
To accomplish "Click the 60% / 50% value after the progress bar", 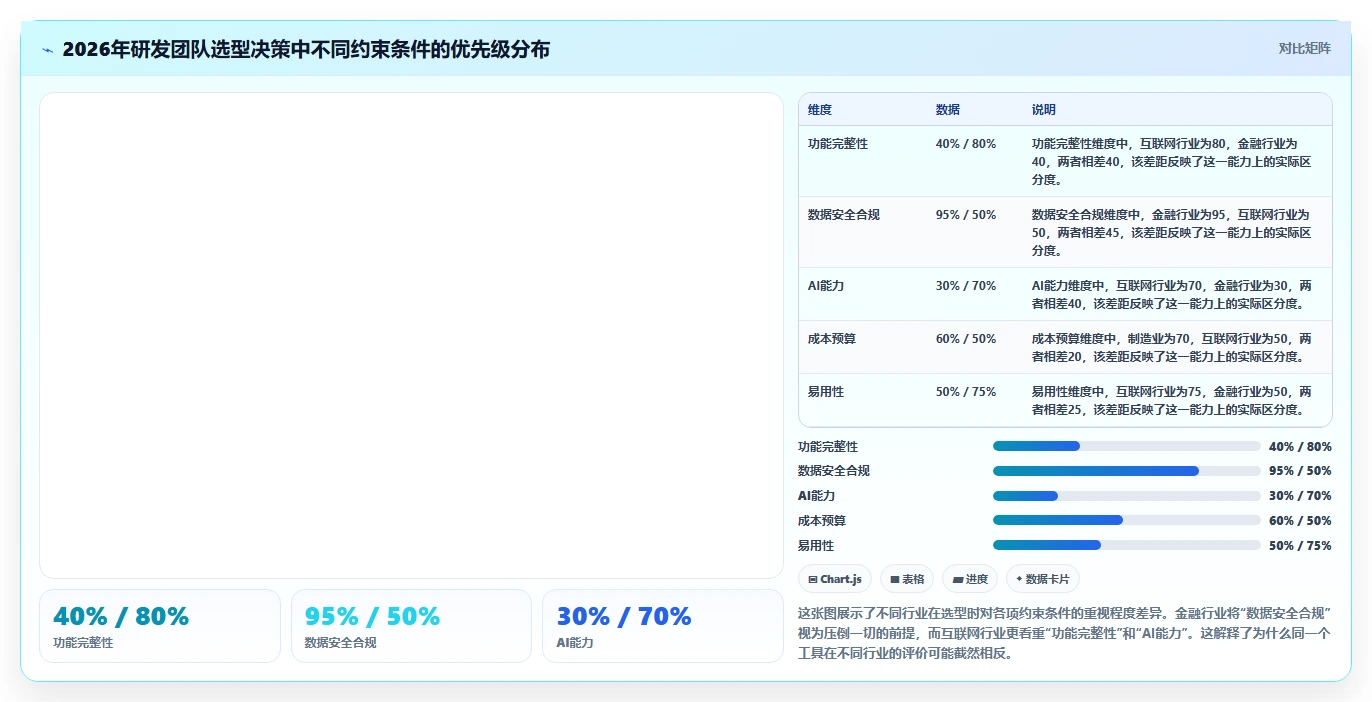I will click(1300, 521).
